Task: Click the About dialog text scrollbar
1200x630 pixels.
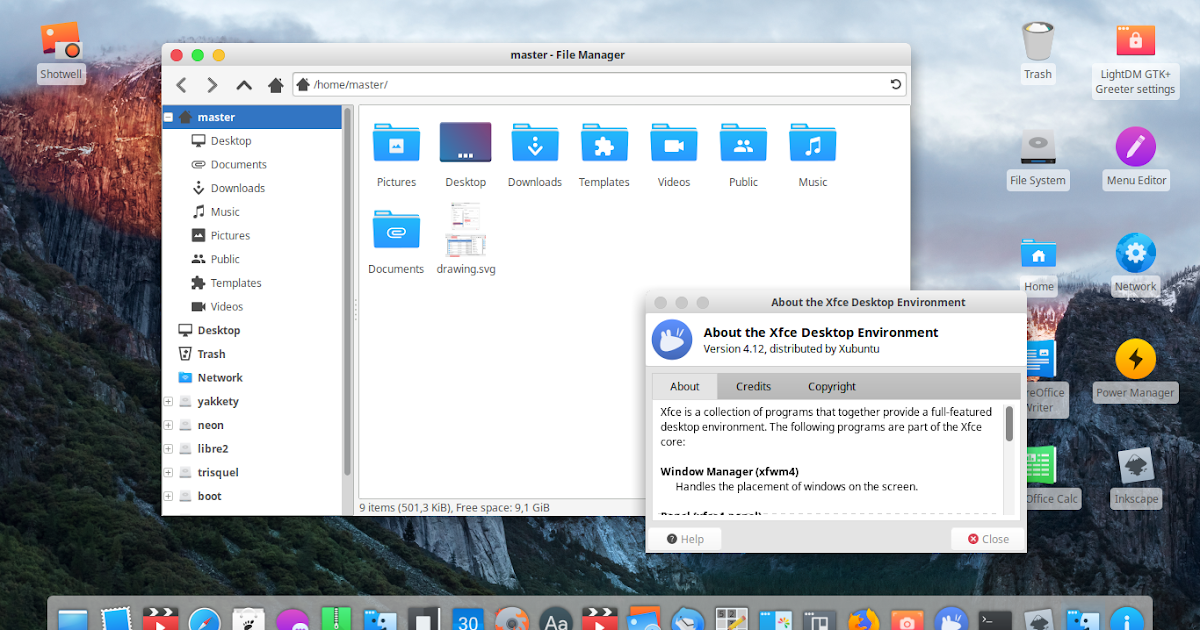Action: point(1010,424)
